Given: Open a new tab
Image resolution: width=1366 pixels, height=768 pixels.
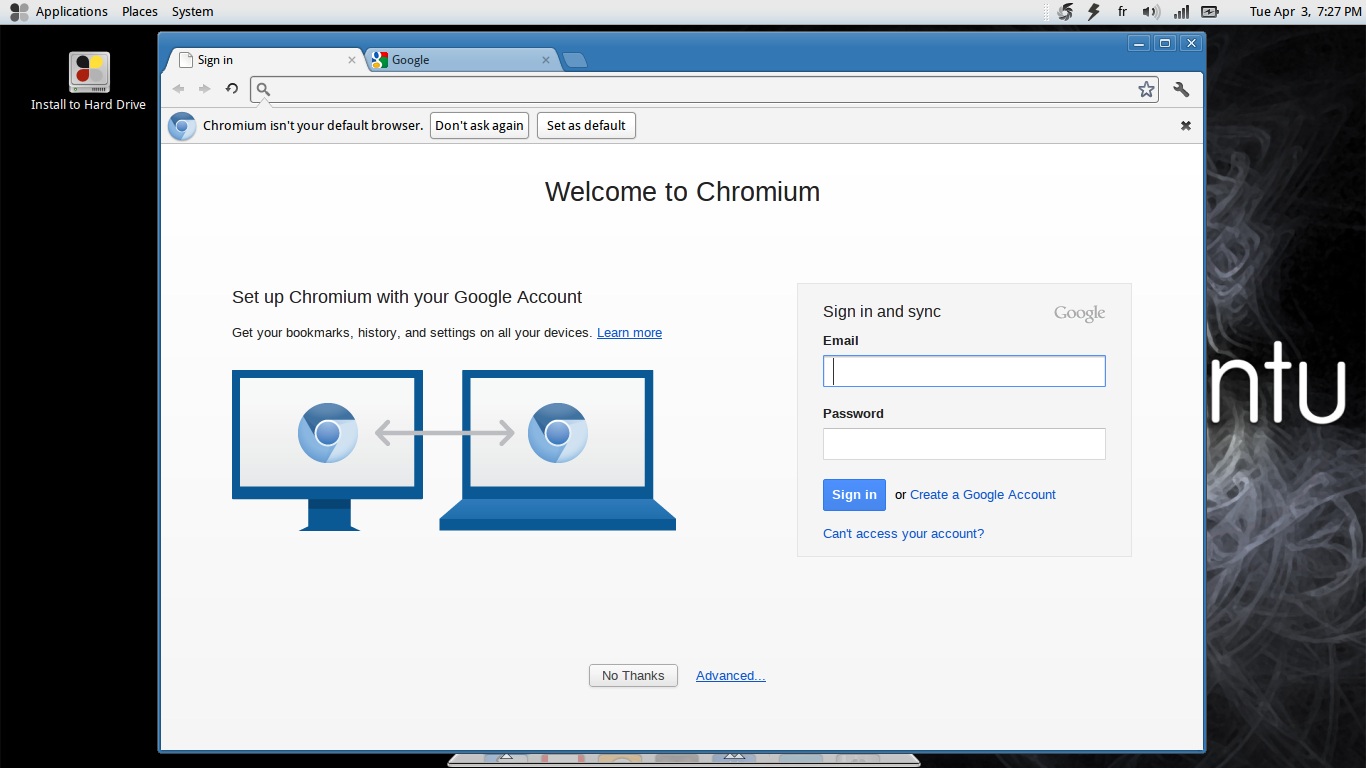Looking at the screenshot, I should click(x=574, y=60).
